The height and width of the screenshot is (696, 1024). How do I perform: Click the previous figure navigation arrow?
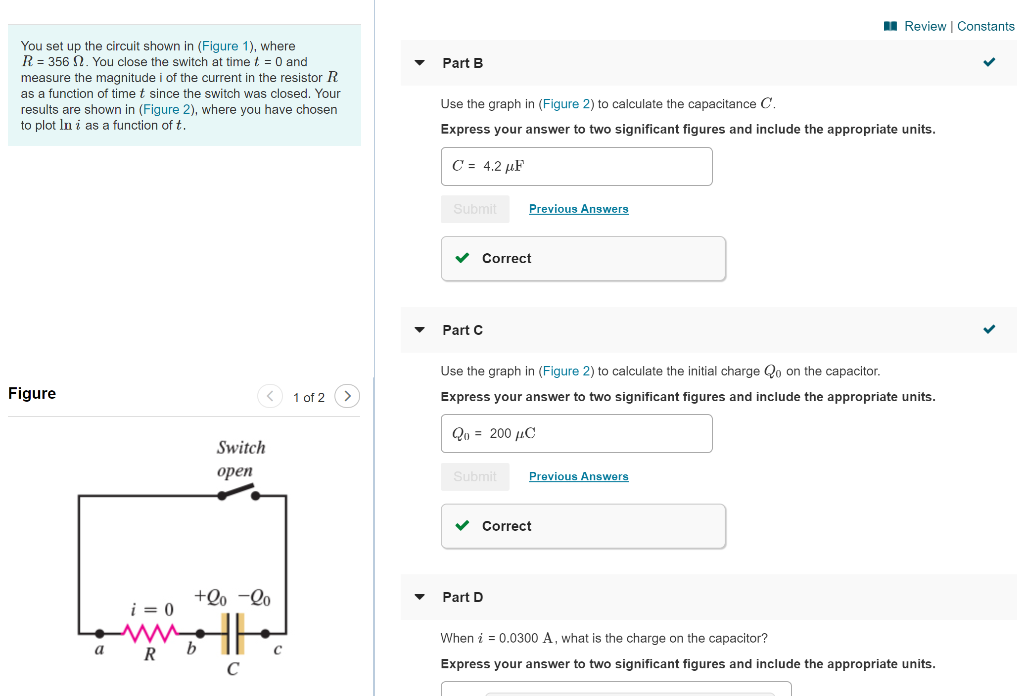click(270, 396)
